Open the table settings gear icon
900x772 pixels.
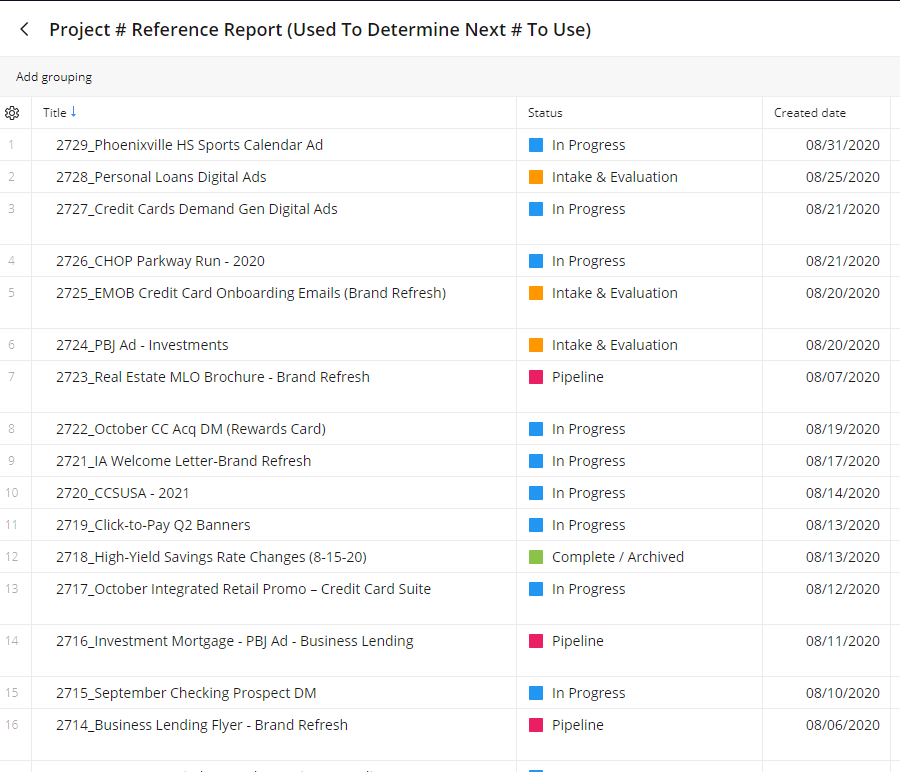click(x=12, y=113)
